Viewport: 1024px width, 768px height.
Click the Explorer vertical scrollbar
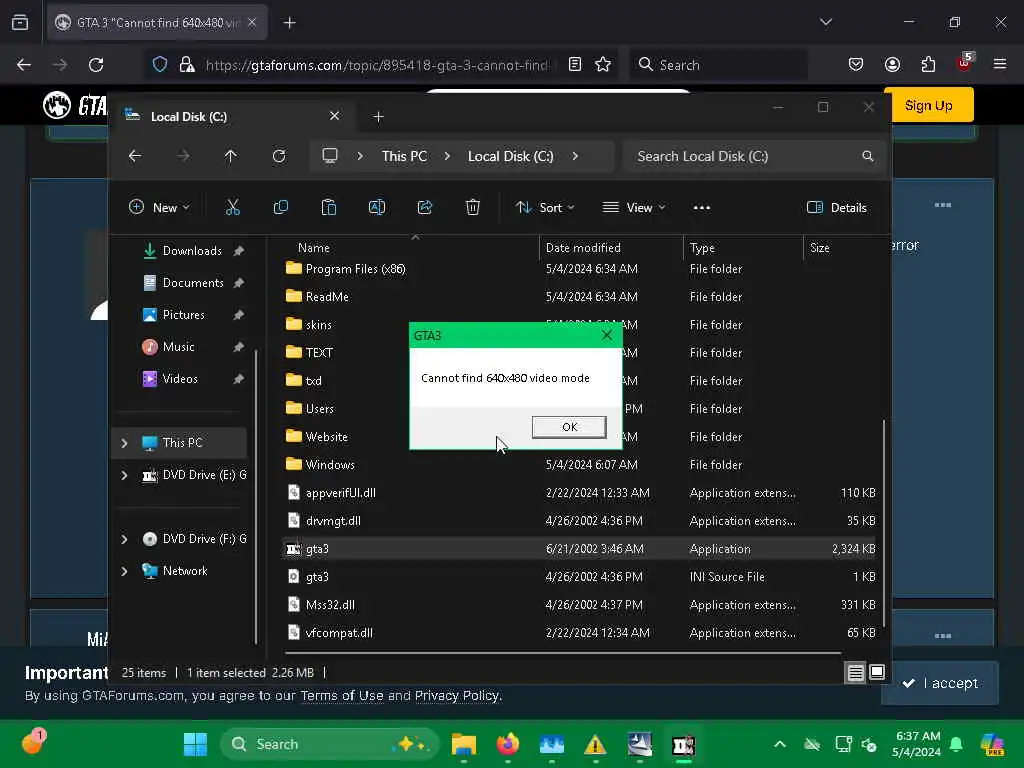(x=884, y=522)
